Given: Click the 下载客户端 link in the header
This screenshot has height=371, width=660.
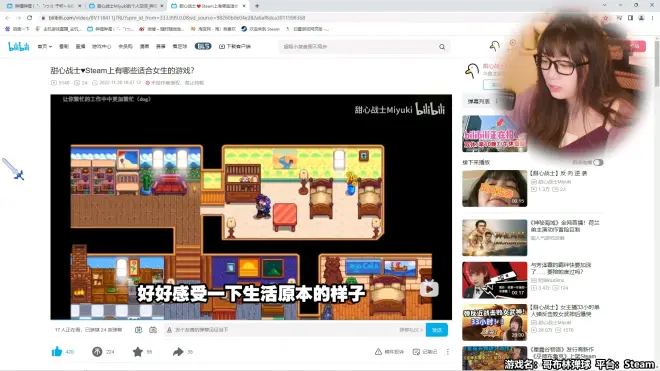Looking at the screenshot, I should coord(234,46).
